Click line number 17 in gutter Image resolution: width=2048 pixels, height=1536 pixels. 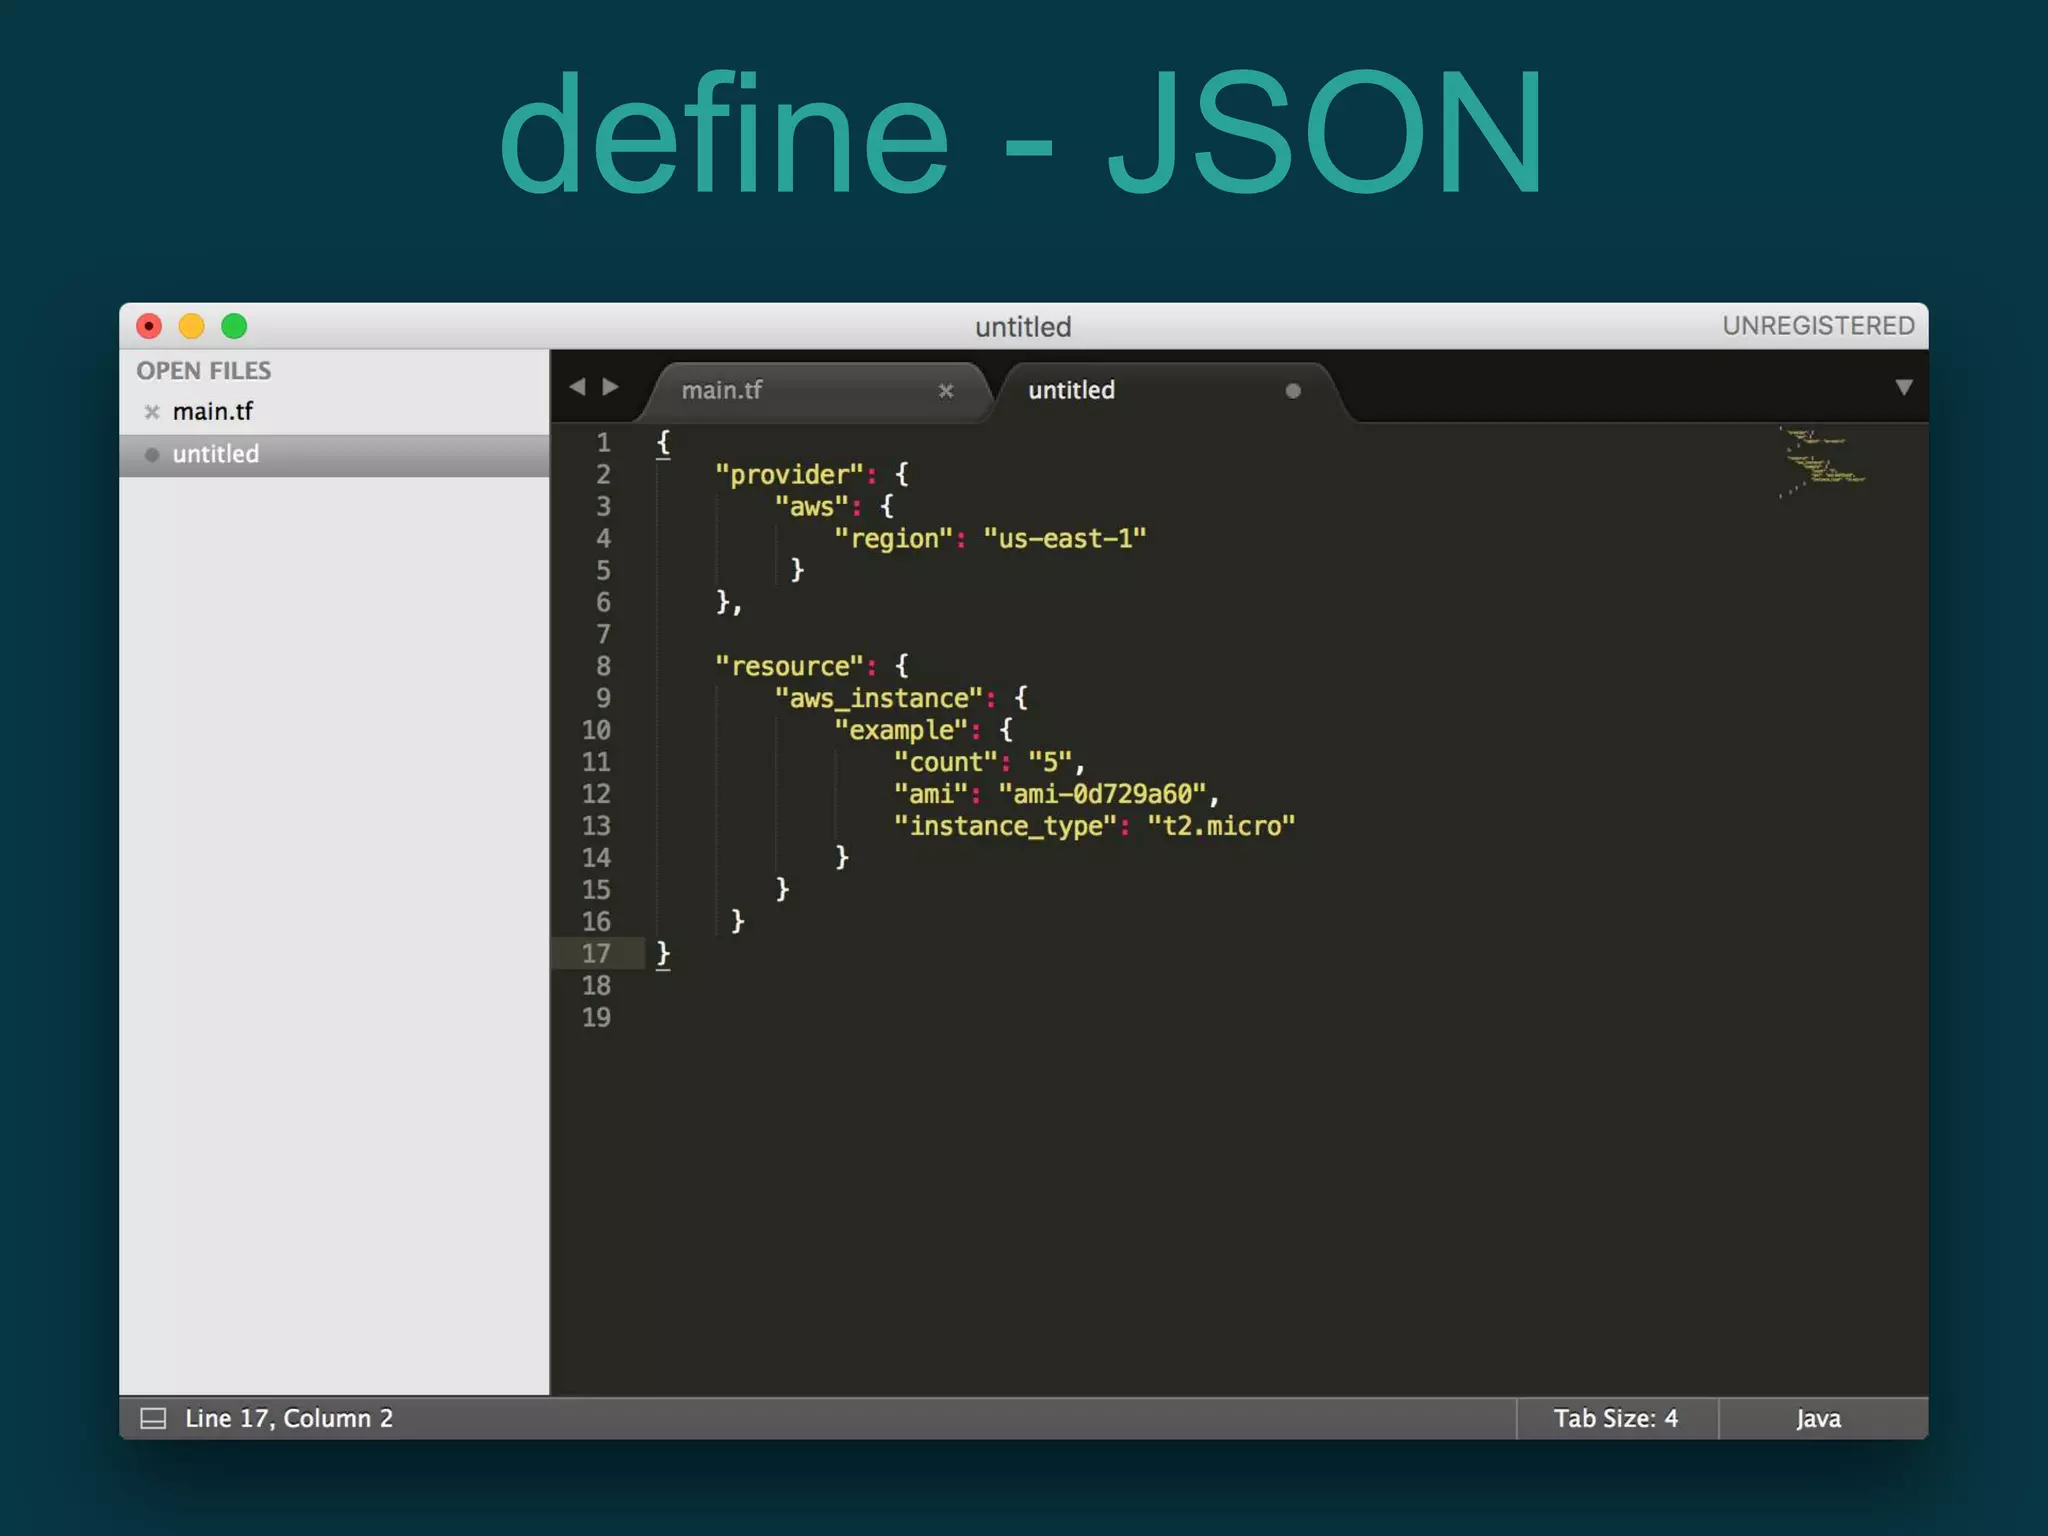point(596,954)
